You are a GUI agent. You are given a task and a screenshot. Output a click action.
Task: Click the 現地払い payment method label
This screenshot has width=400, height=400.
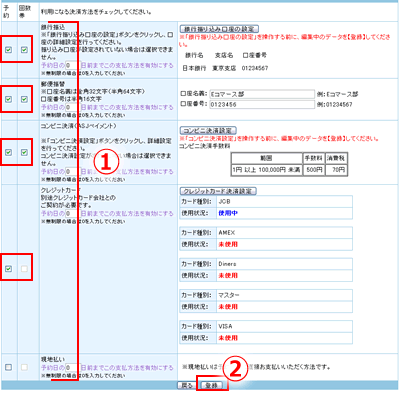click(x=53, y=359)
